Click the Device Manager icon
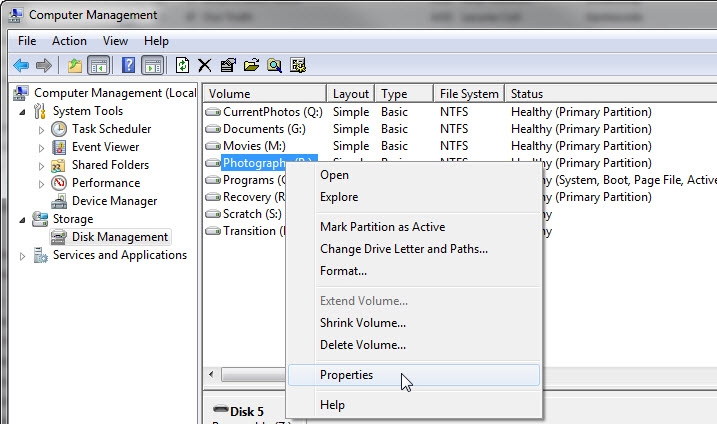 tap(59, 201)
